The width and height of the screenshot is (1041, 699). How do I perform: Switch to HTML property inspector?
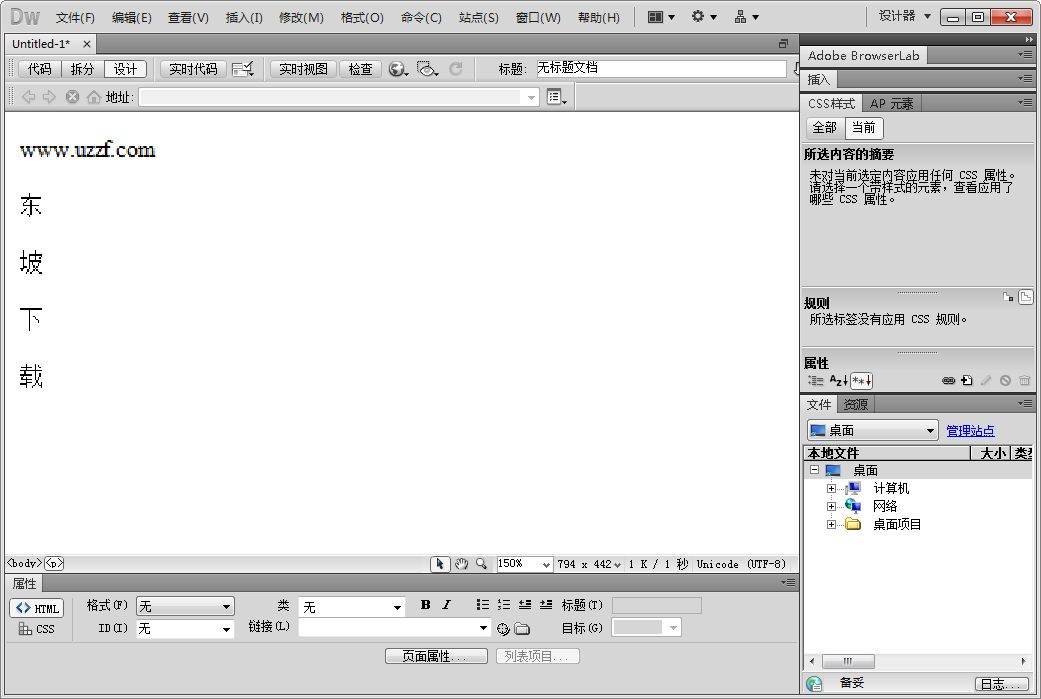click(37, 608)
